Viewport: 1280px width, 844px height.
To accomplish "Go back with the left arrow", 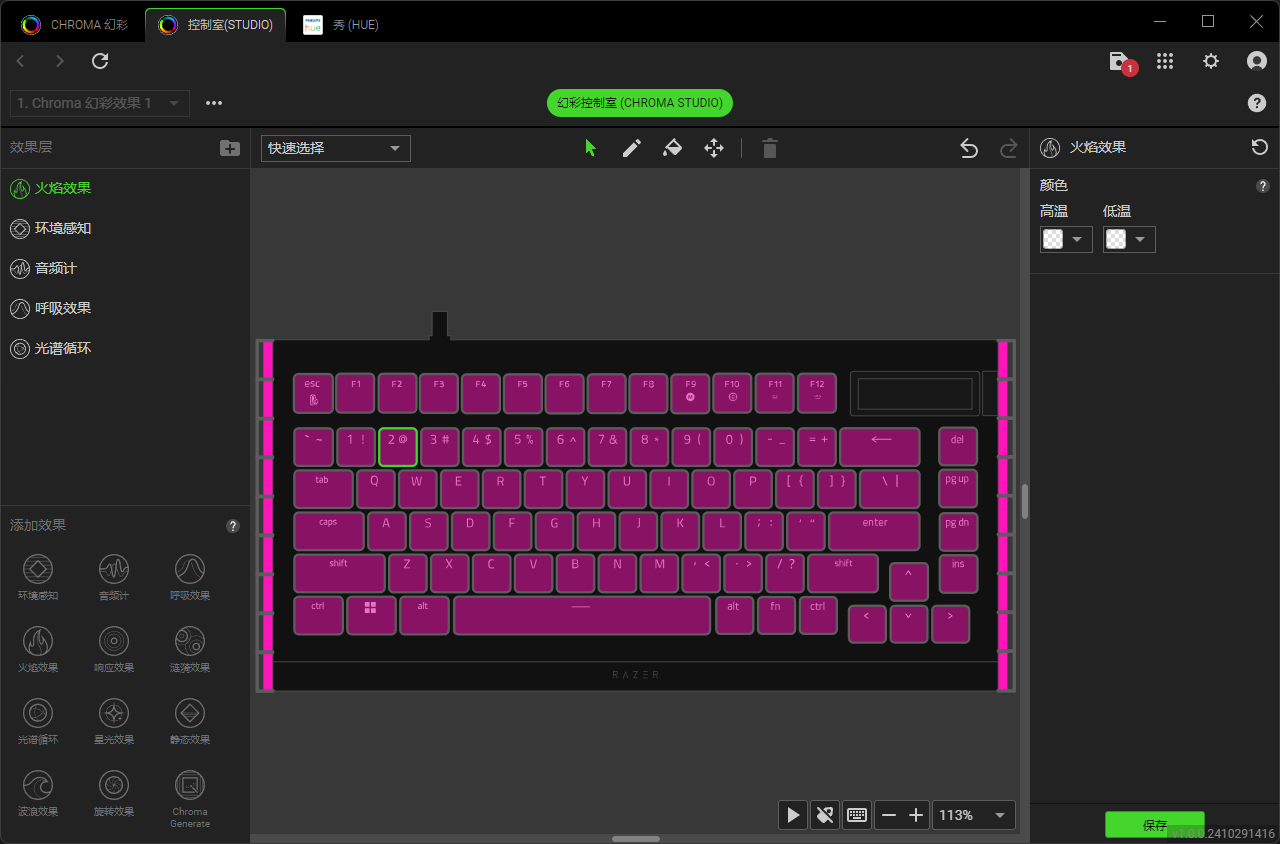I will click(x=20, y=61).
